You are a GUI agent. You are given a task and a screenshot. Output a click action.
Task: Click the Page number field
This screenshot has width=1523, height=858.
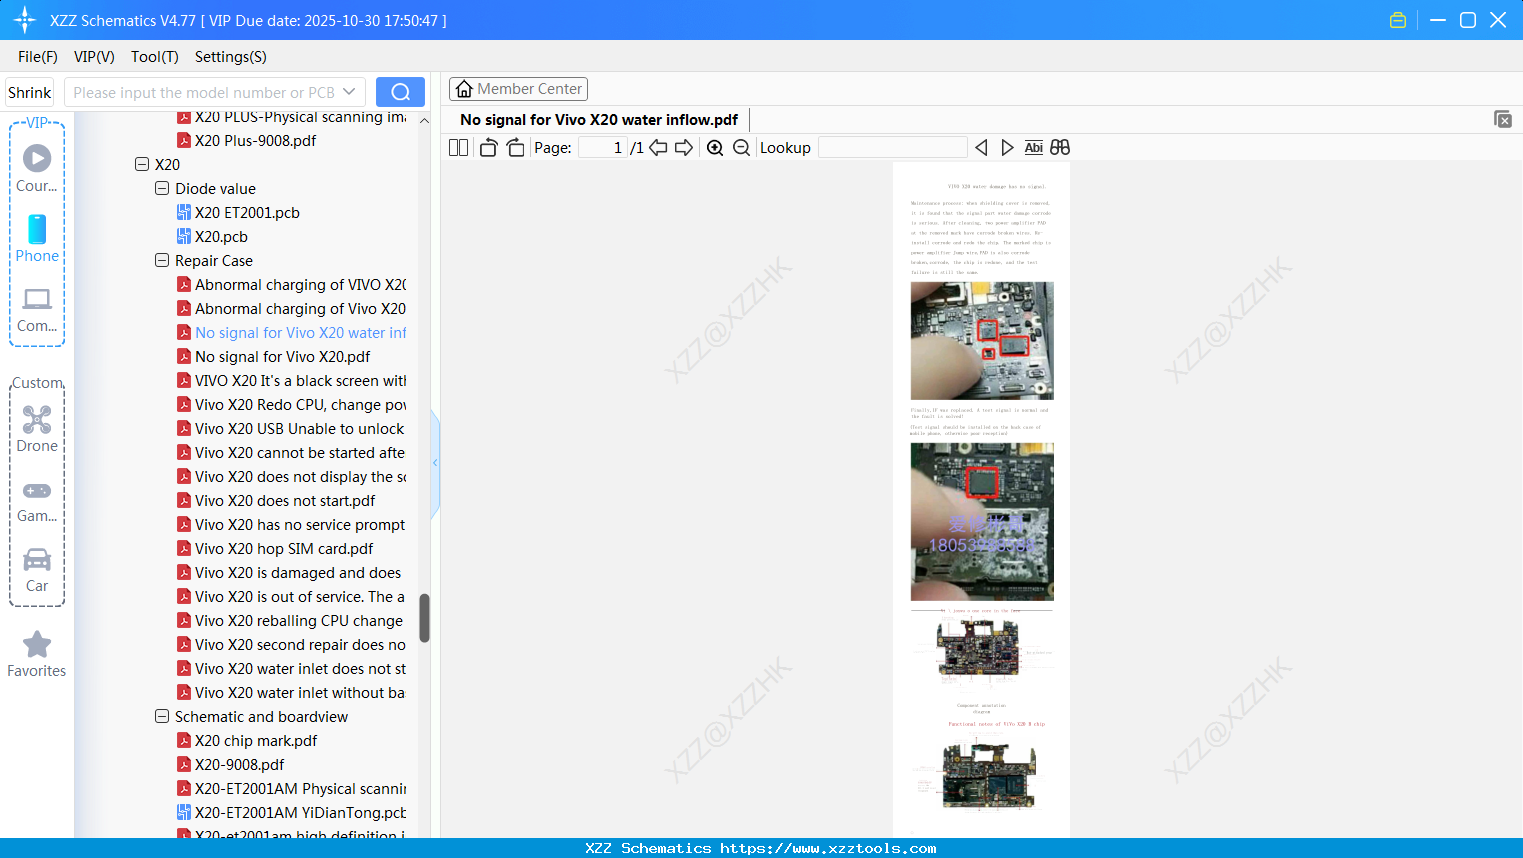pos(602,147)
